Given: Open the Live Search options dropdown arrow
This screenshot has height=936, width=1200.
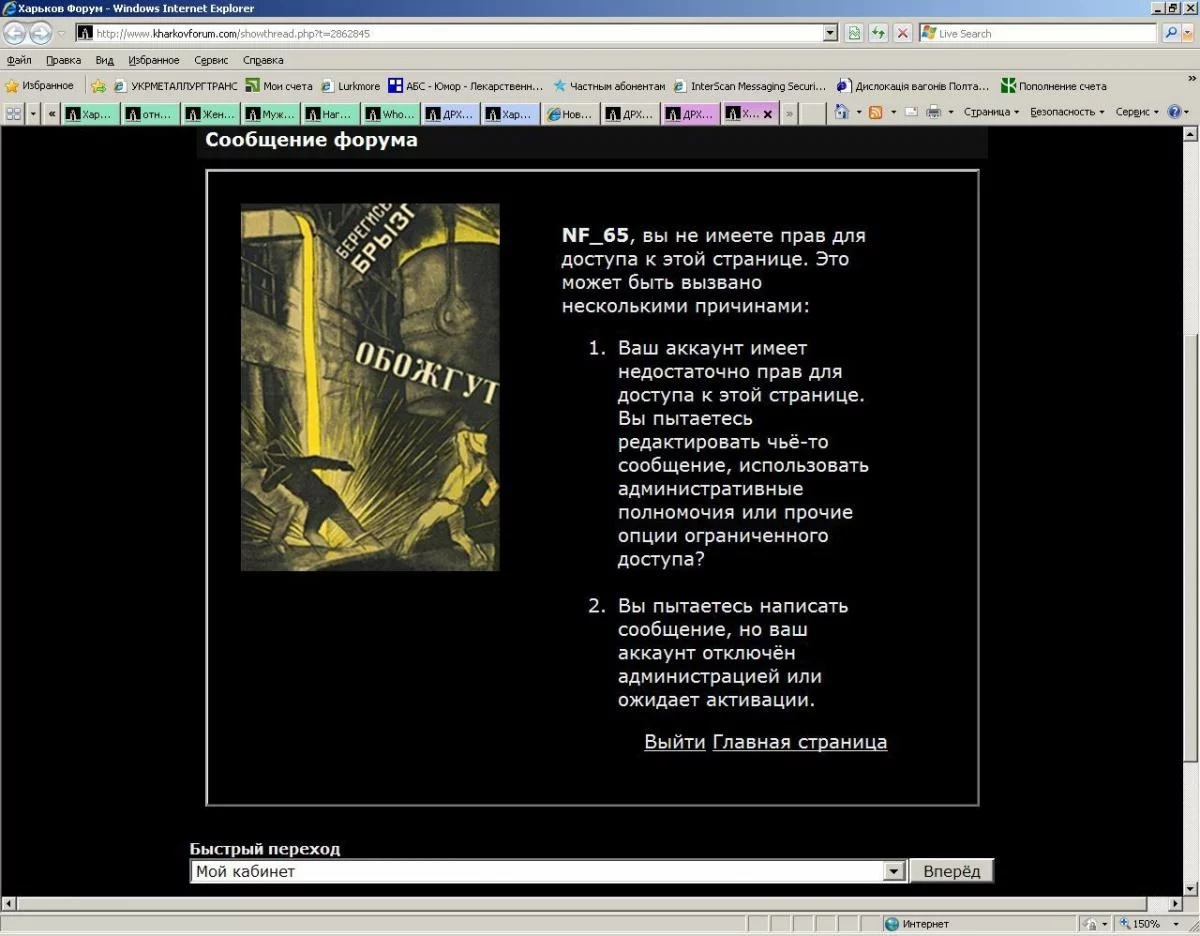Looking at the screenshot, I should click(x=1188, y=33).
